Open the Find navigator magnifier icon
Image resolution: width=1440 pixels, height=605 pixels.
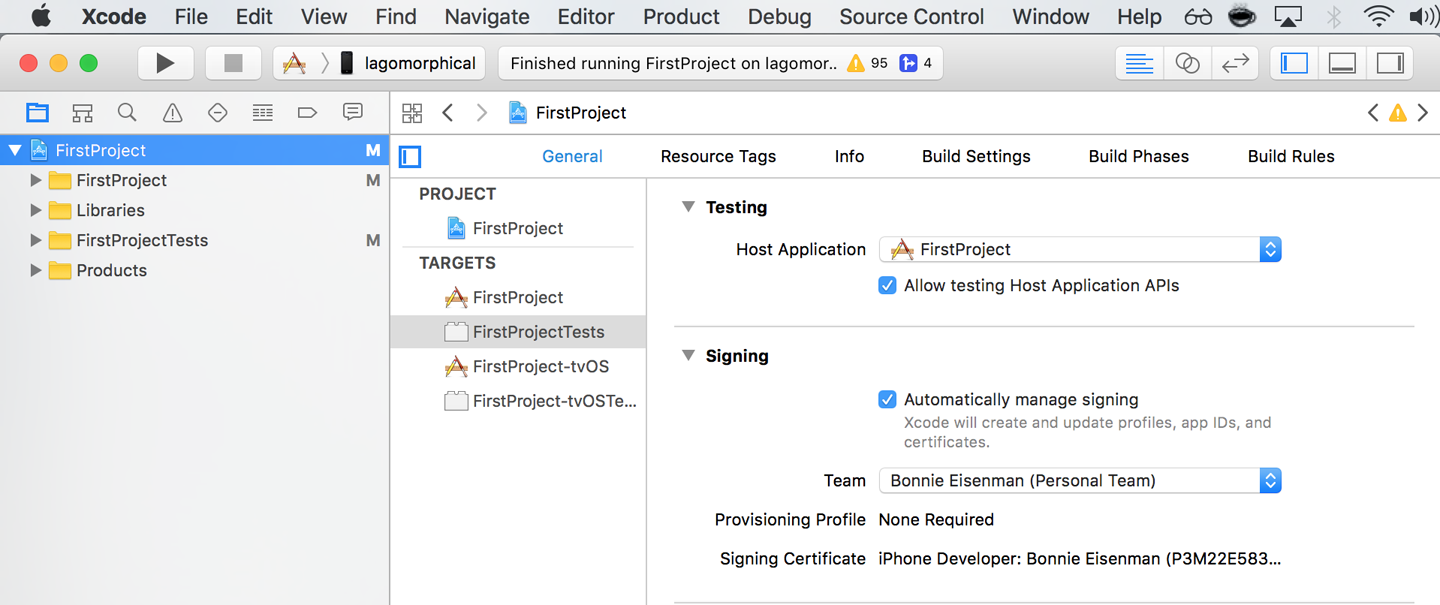click(127, 113)
